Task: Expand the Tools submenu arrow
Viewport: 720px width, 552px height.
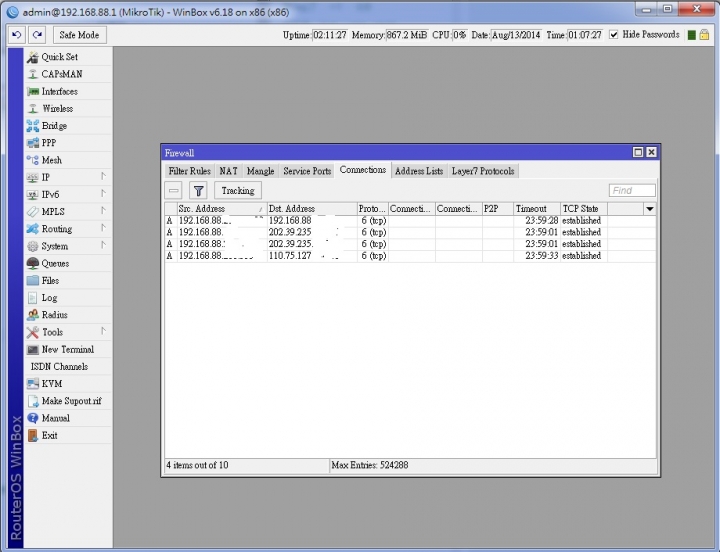Action: pos(103,331)
